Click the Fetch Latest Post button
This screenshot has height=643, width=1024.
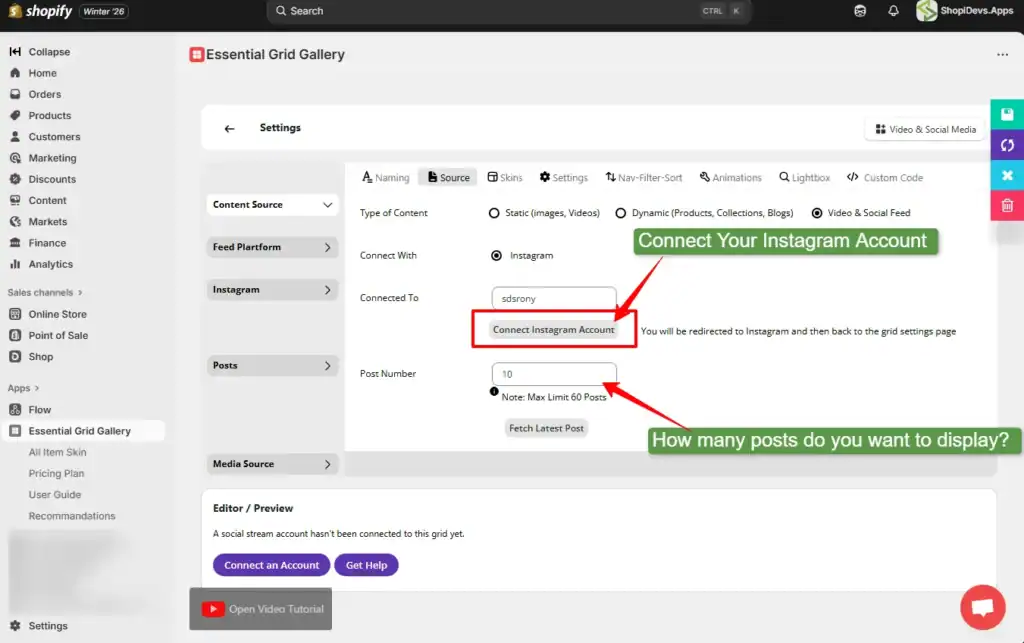[x=546, y=428]
